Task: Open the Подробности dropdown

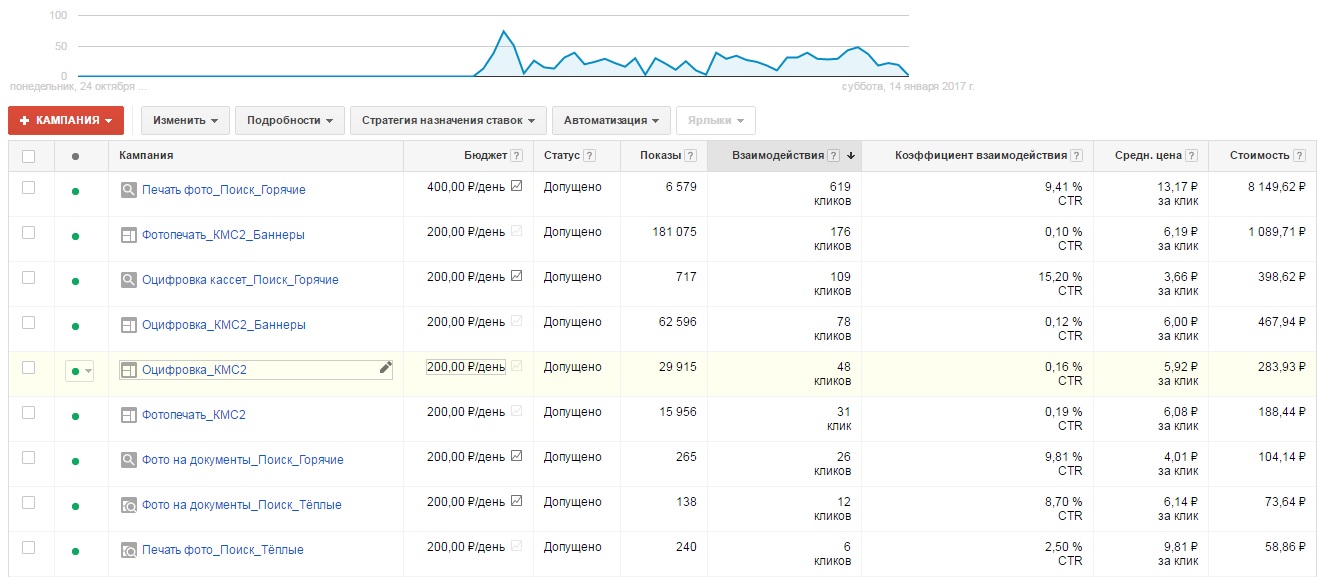Action: (x=290, y=120)
